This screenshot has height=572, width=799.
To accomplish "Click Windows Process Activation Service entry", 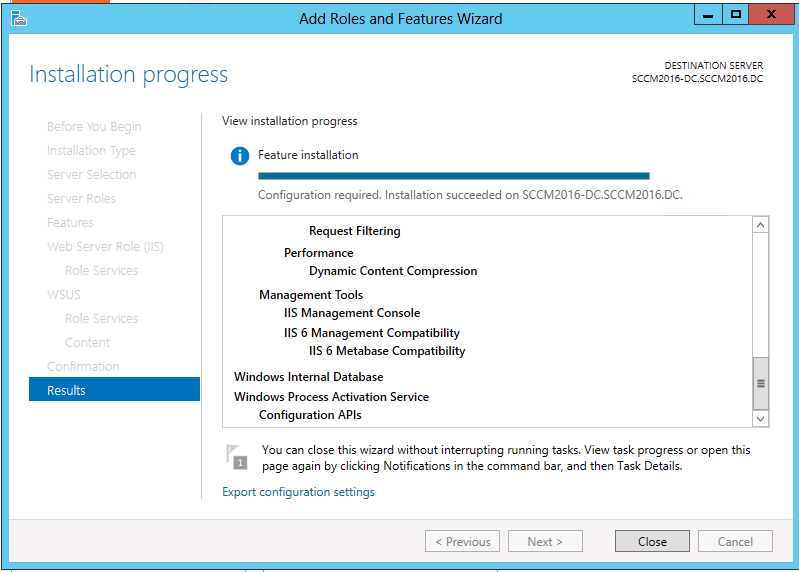I will click(x=331, y=397).
